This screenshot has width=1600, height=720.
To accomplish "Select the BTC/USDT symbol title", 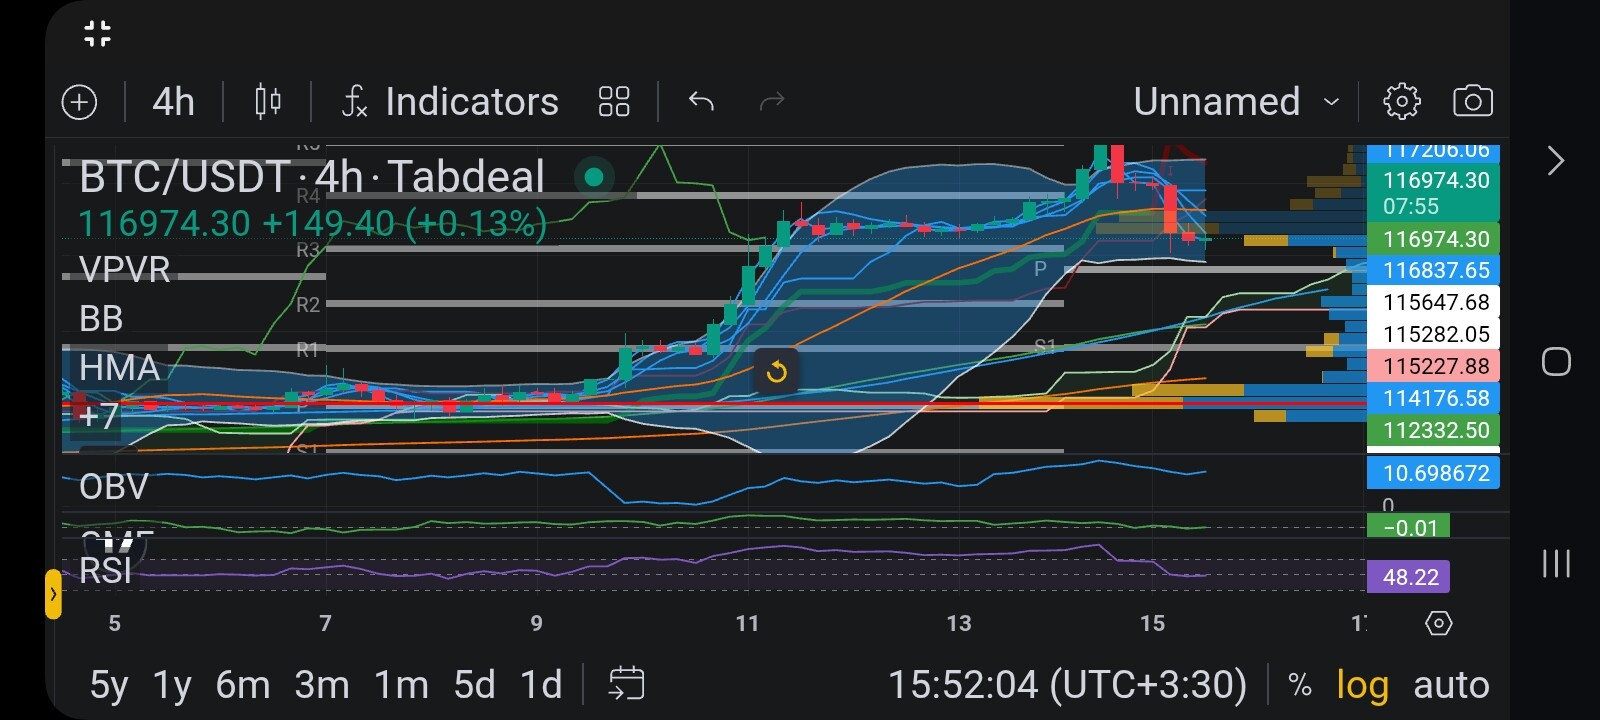I will (x=311, y=177).
